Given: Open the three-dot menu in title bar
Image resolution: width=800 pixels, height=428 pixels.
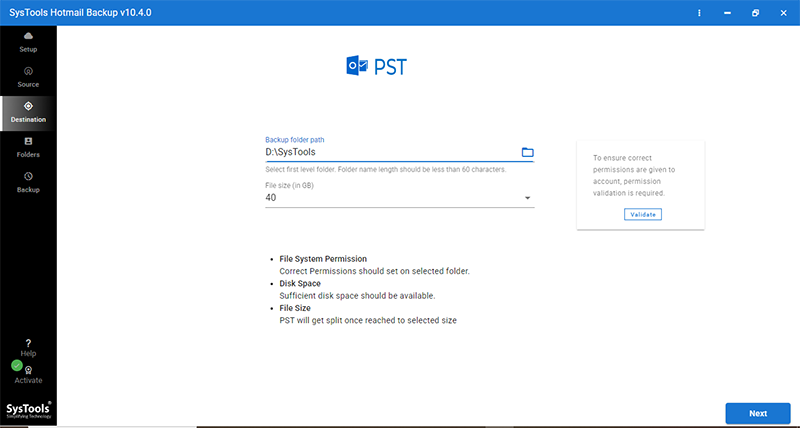Looking at the screenshot, I should (x=699, y=13).
